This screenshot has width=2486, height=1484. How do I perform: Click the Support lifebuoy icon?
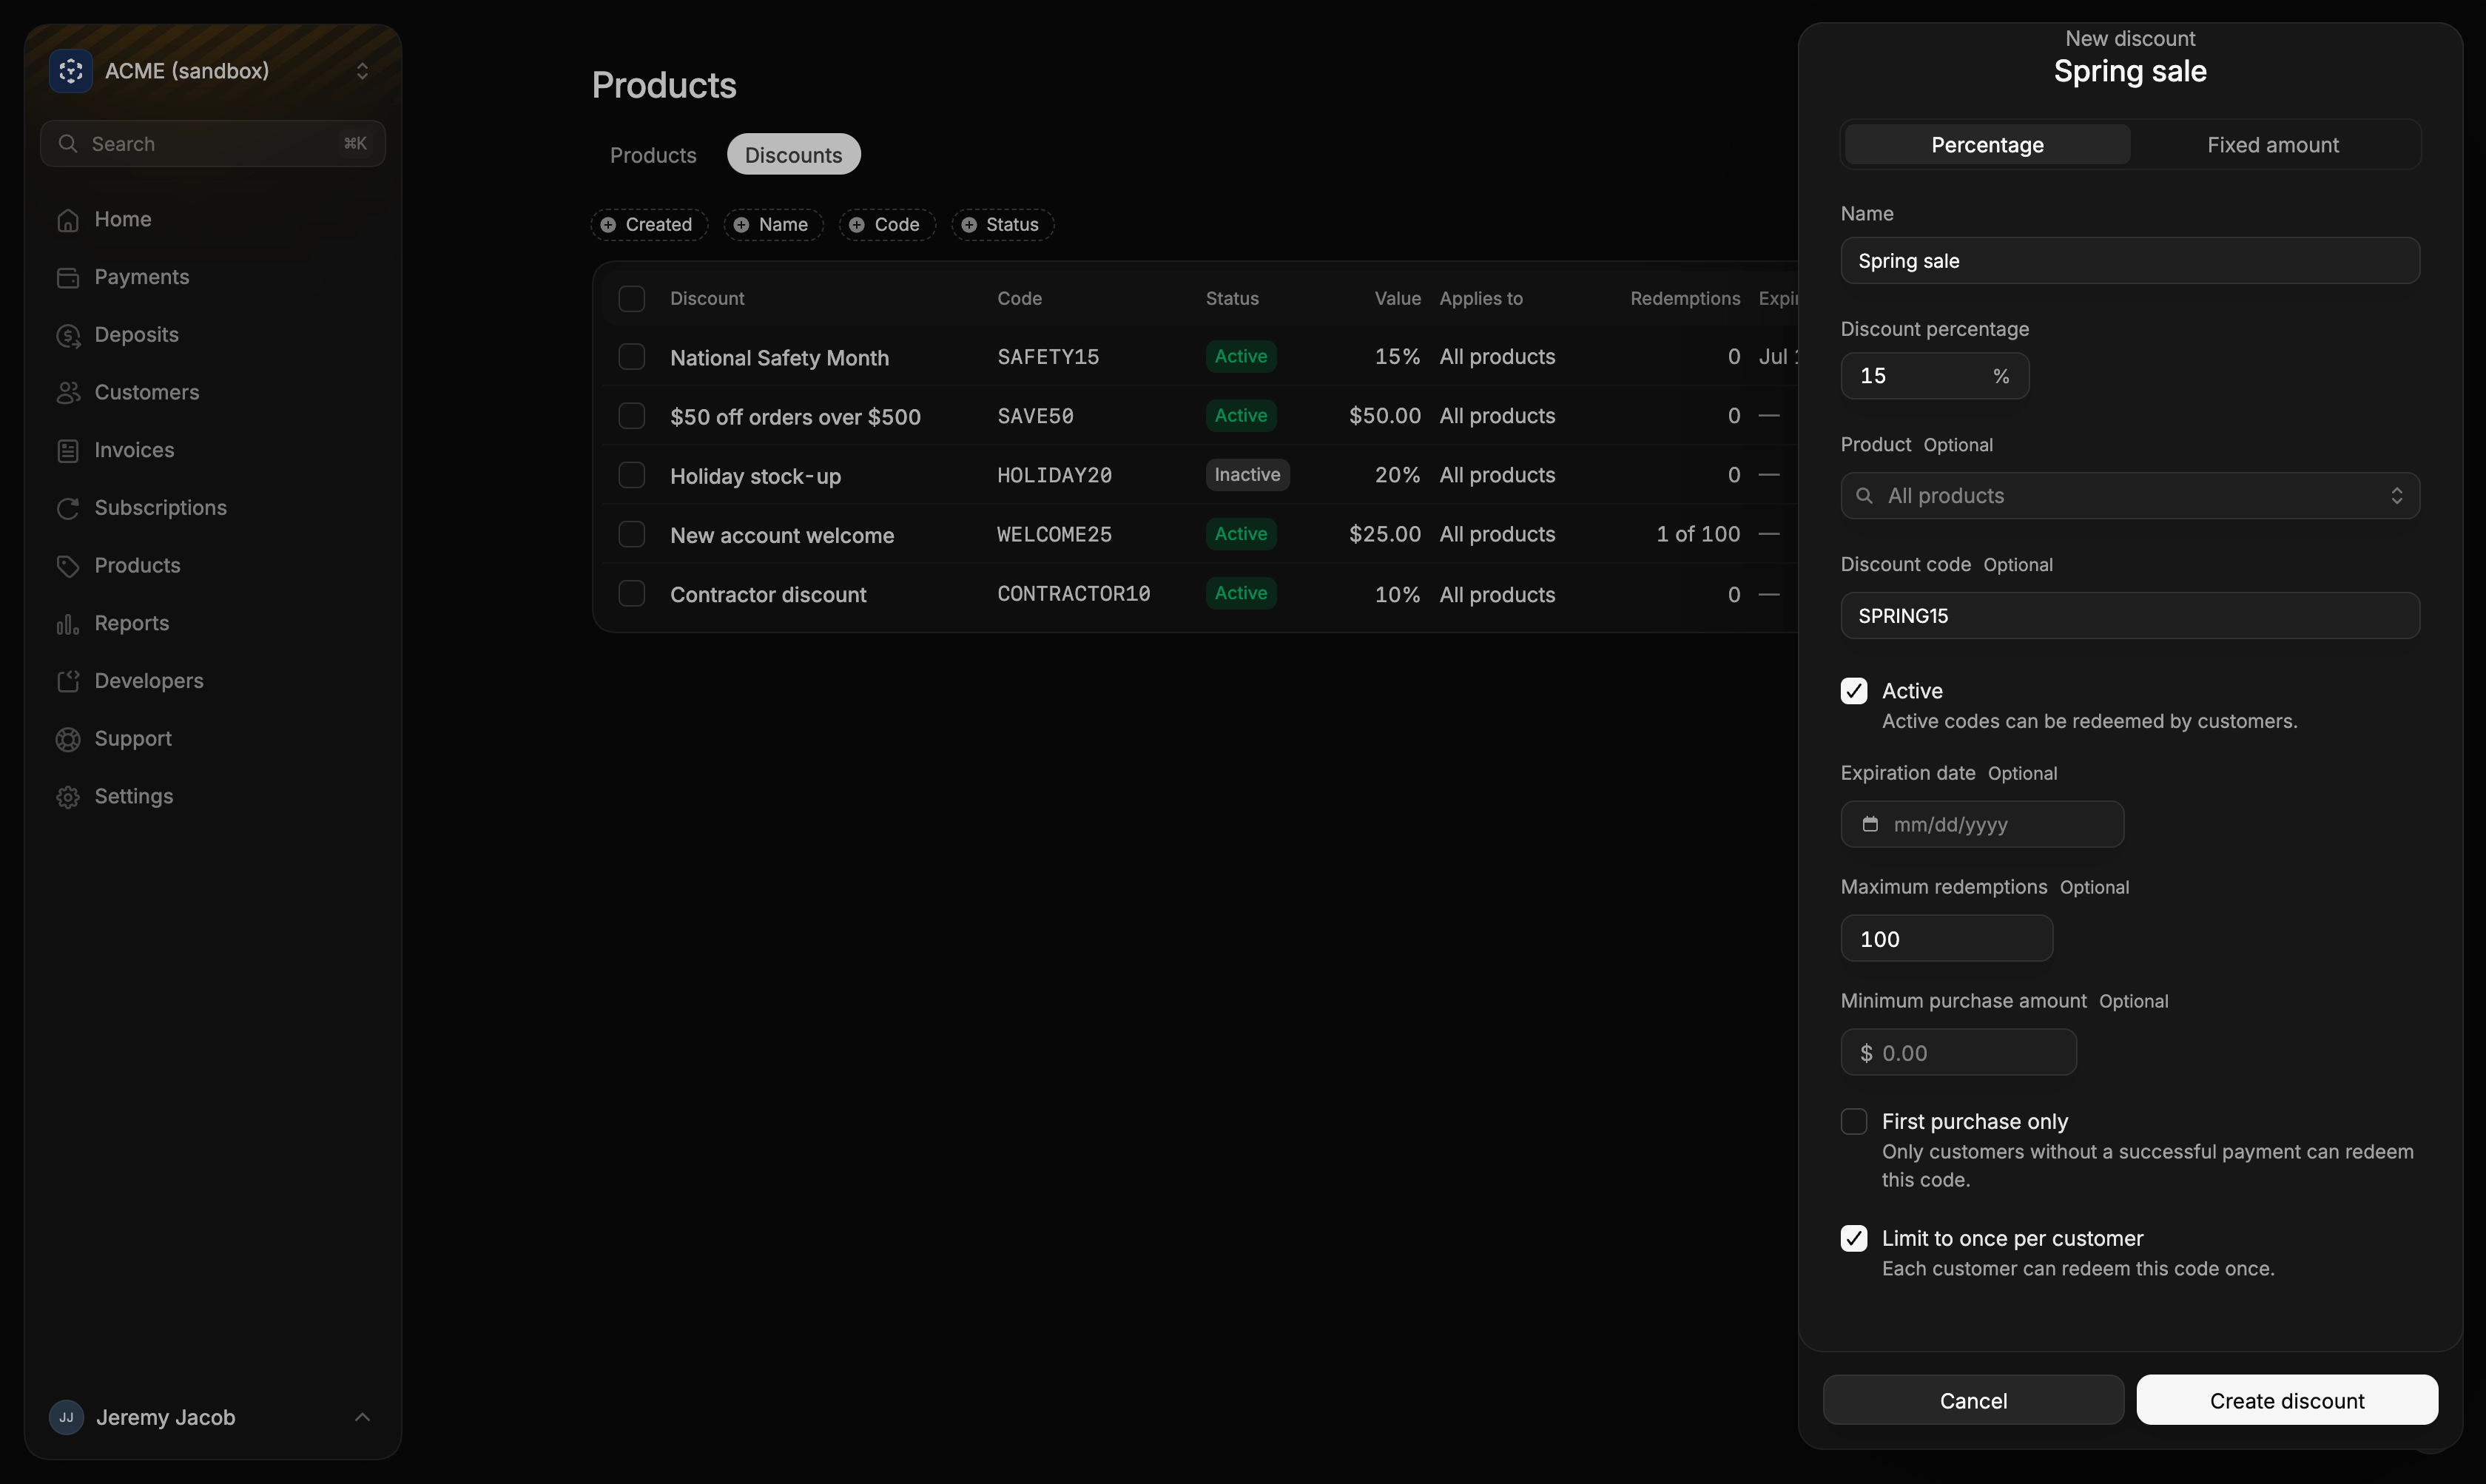pos(68,739)
